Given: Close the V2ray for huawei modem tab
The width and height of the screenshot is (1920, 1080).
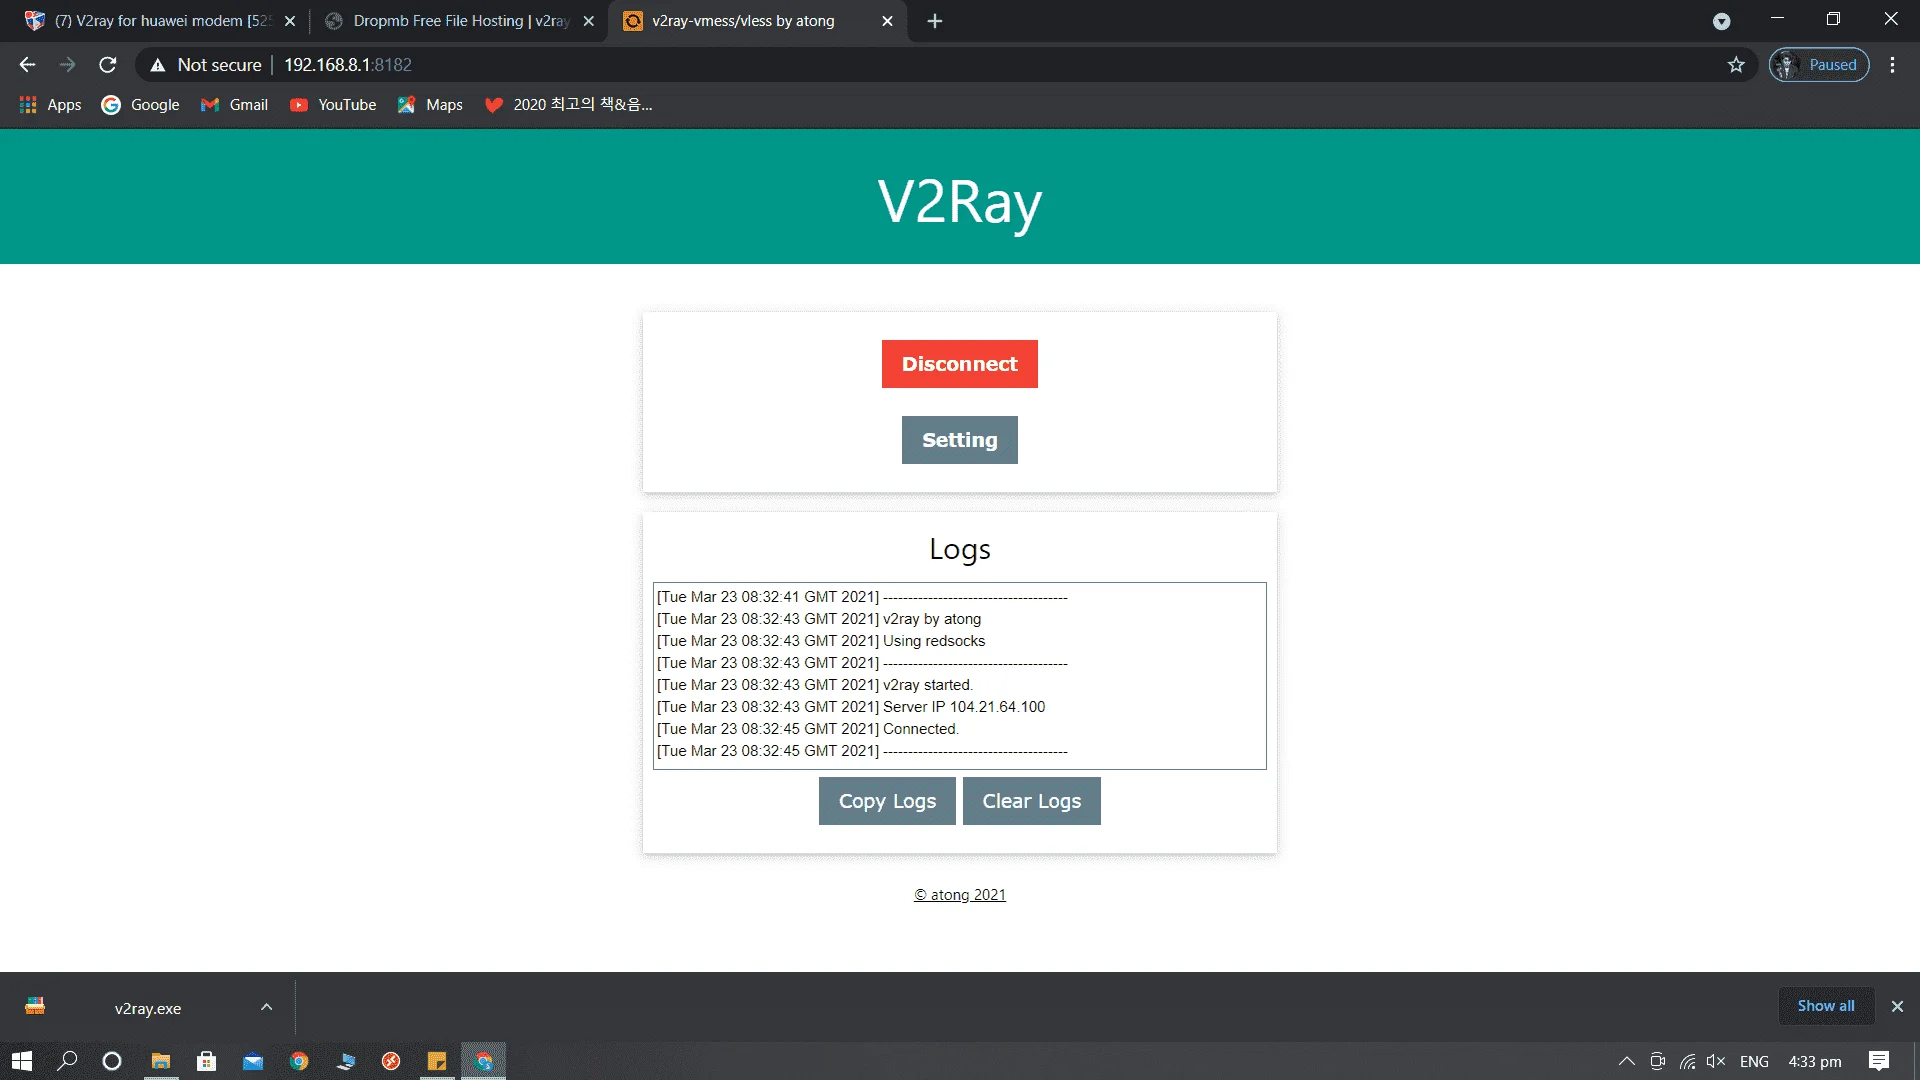Looking at the screenshot, I should pyautogui.click(x=290, y=21).
